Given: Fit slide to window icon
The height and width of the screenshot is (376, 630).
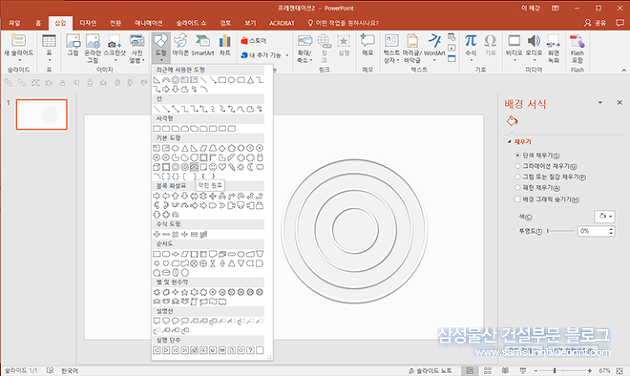Looking at the screenshot, I should [619, 370].
